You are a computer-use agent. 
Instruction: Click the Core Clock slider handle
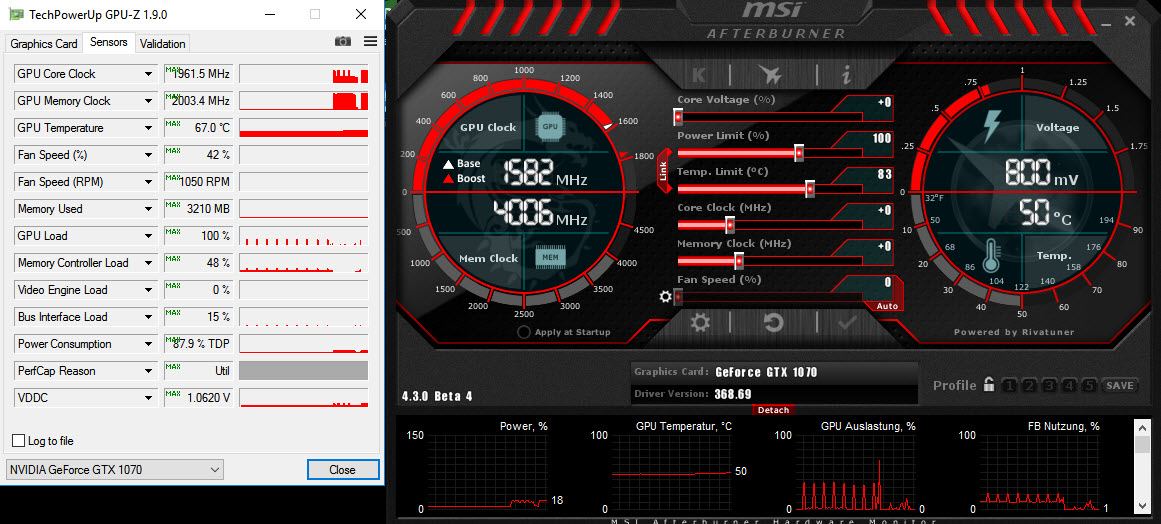[x=730, y=225]
